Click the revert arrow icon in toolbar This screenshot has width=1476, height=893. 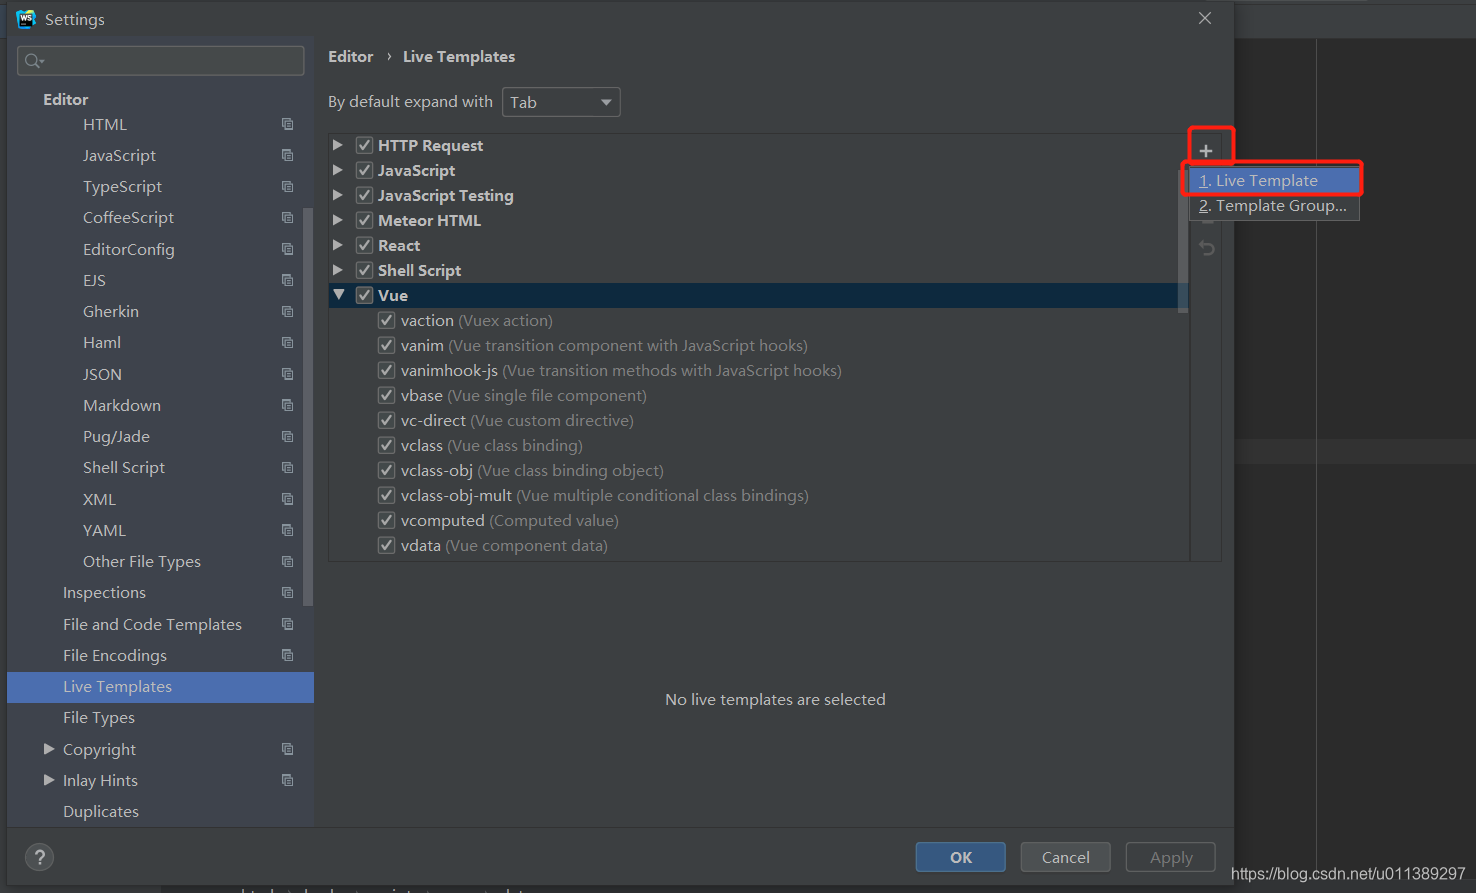pos(1207,248)
